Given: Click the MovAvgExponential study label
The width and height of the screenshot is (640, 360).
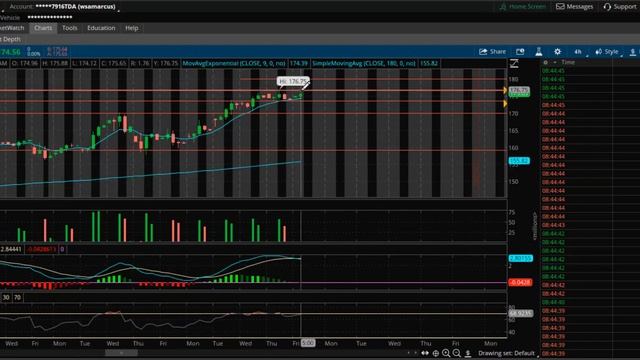Looking at the screenshot, I should tap(234, 63).
